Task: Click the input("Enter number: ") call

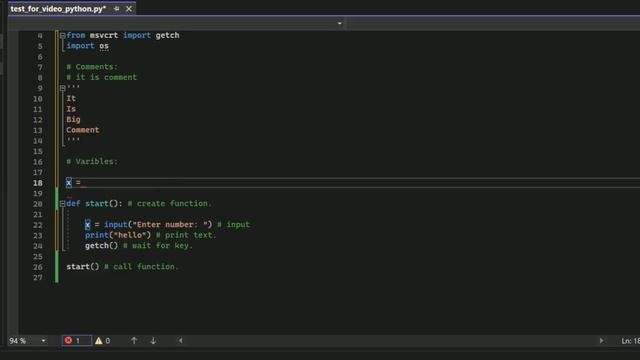Action: 158,225
